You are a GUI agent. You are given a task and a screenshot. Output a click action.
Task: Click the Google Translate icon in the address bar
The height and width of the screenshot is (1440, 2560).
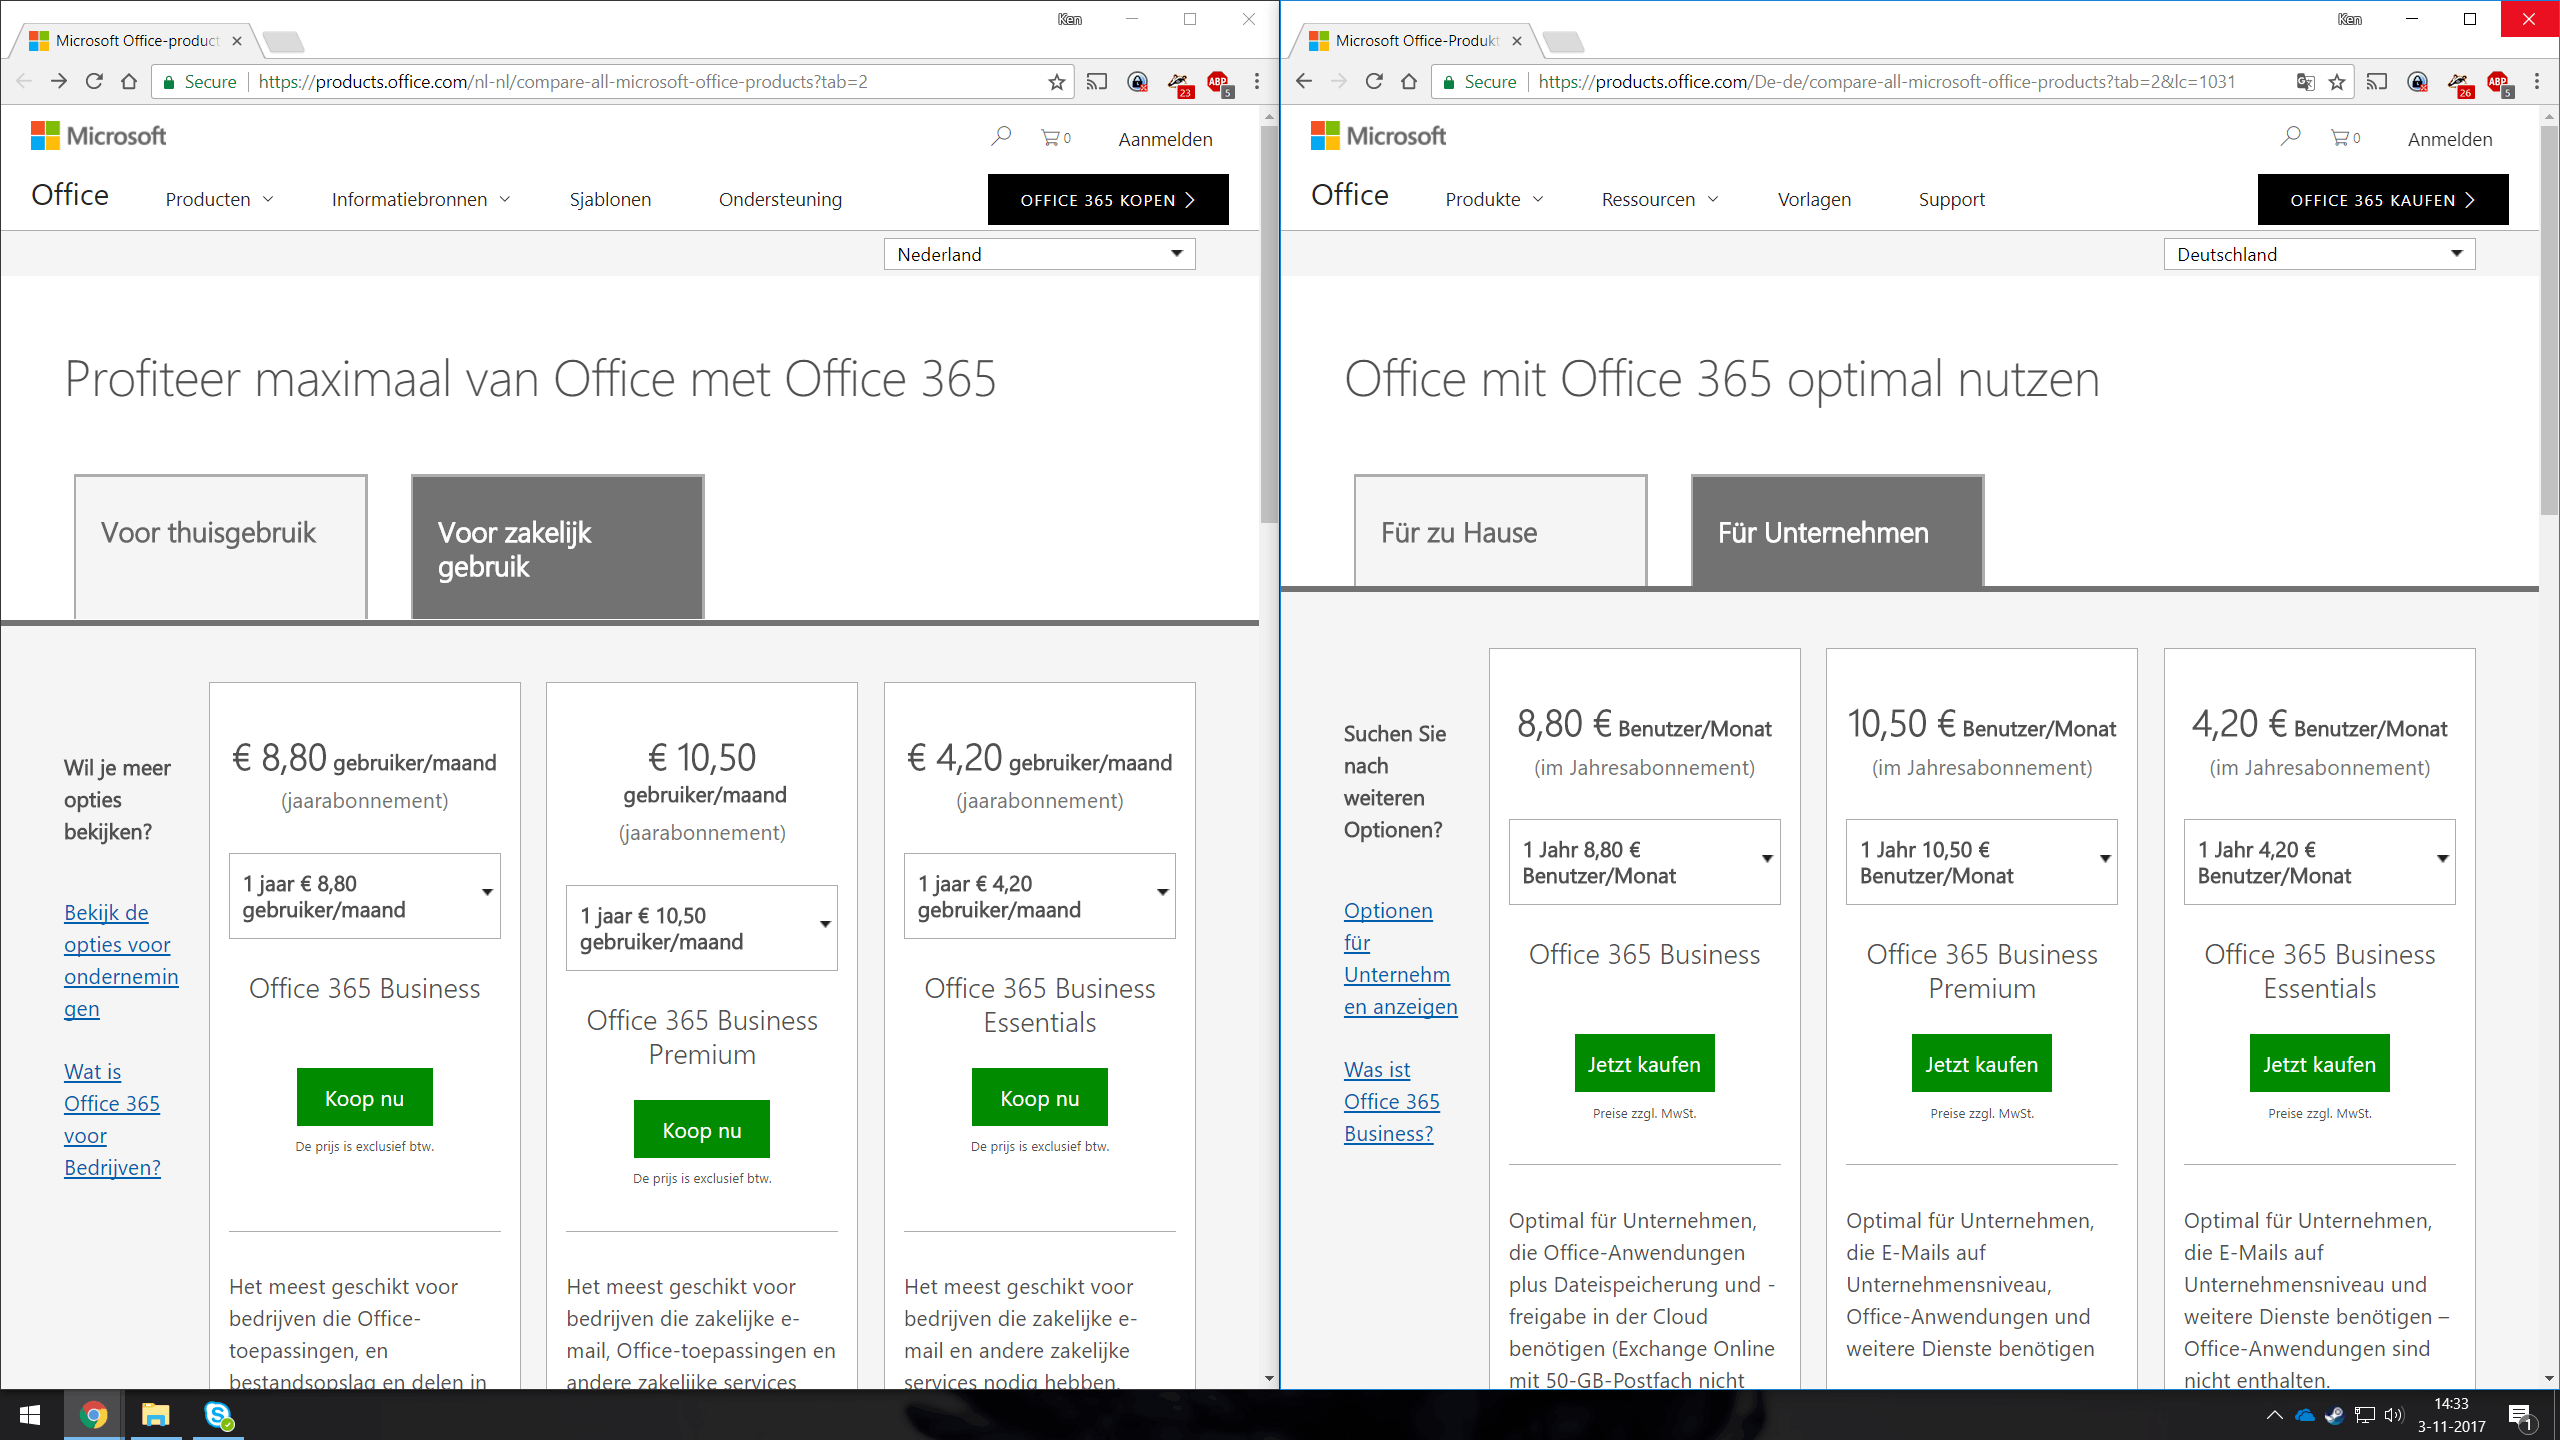[x=2305, y=82]
